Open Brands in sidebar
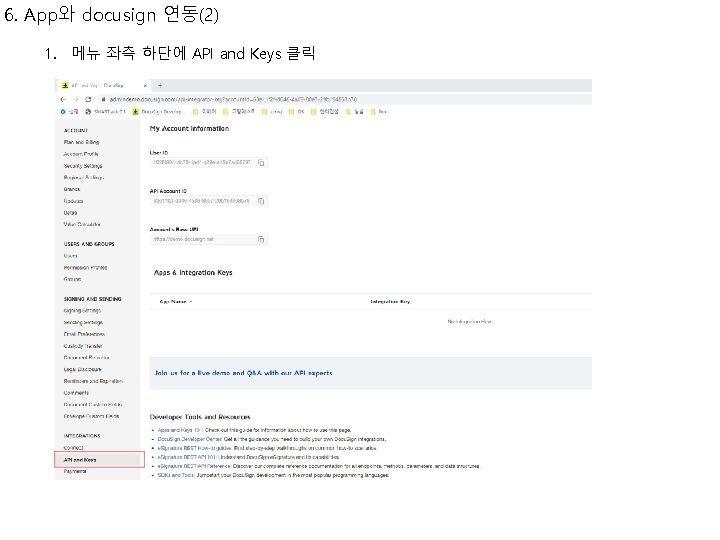Viewport: 720px width, 540px height. tap(72, 189)
